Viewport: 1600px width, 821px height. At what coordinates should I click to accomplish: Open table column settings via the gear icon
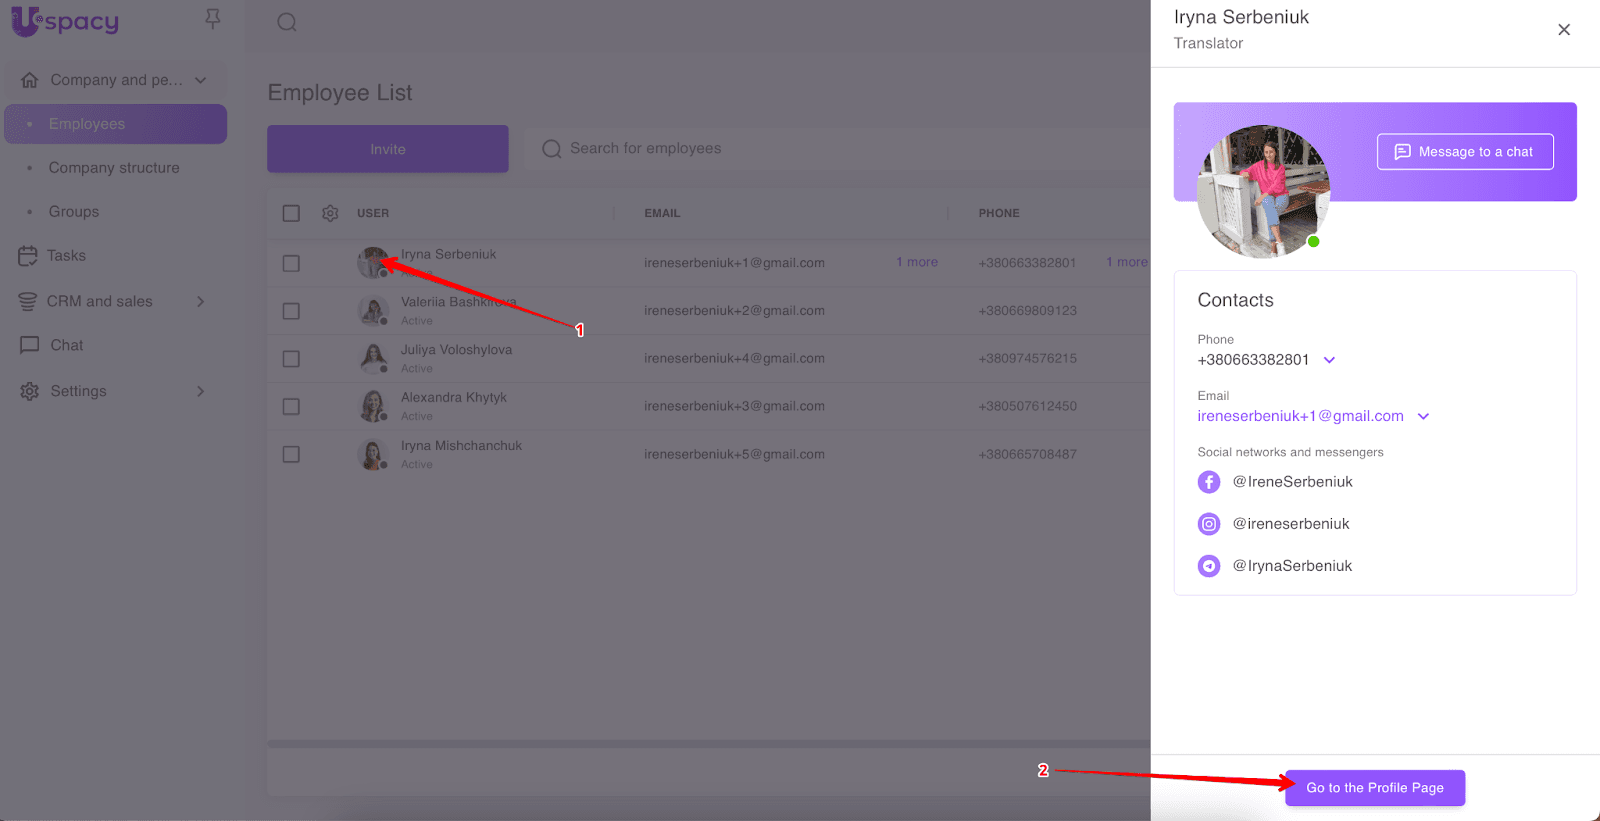[330, 213]
